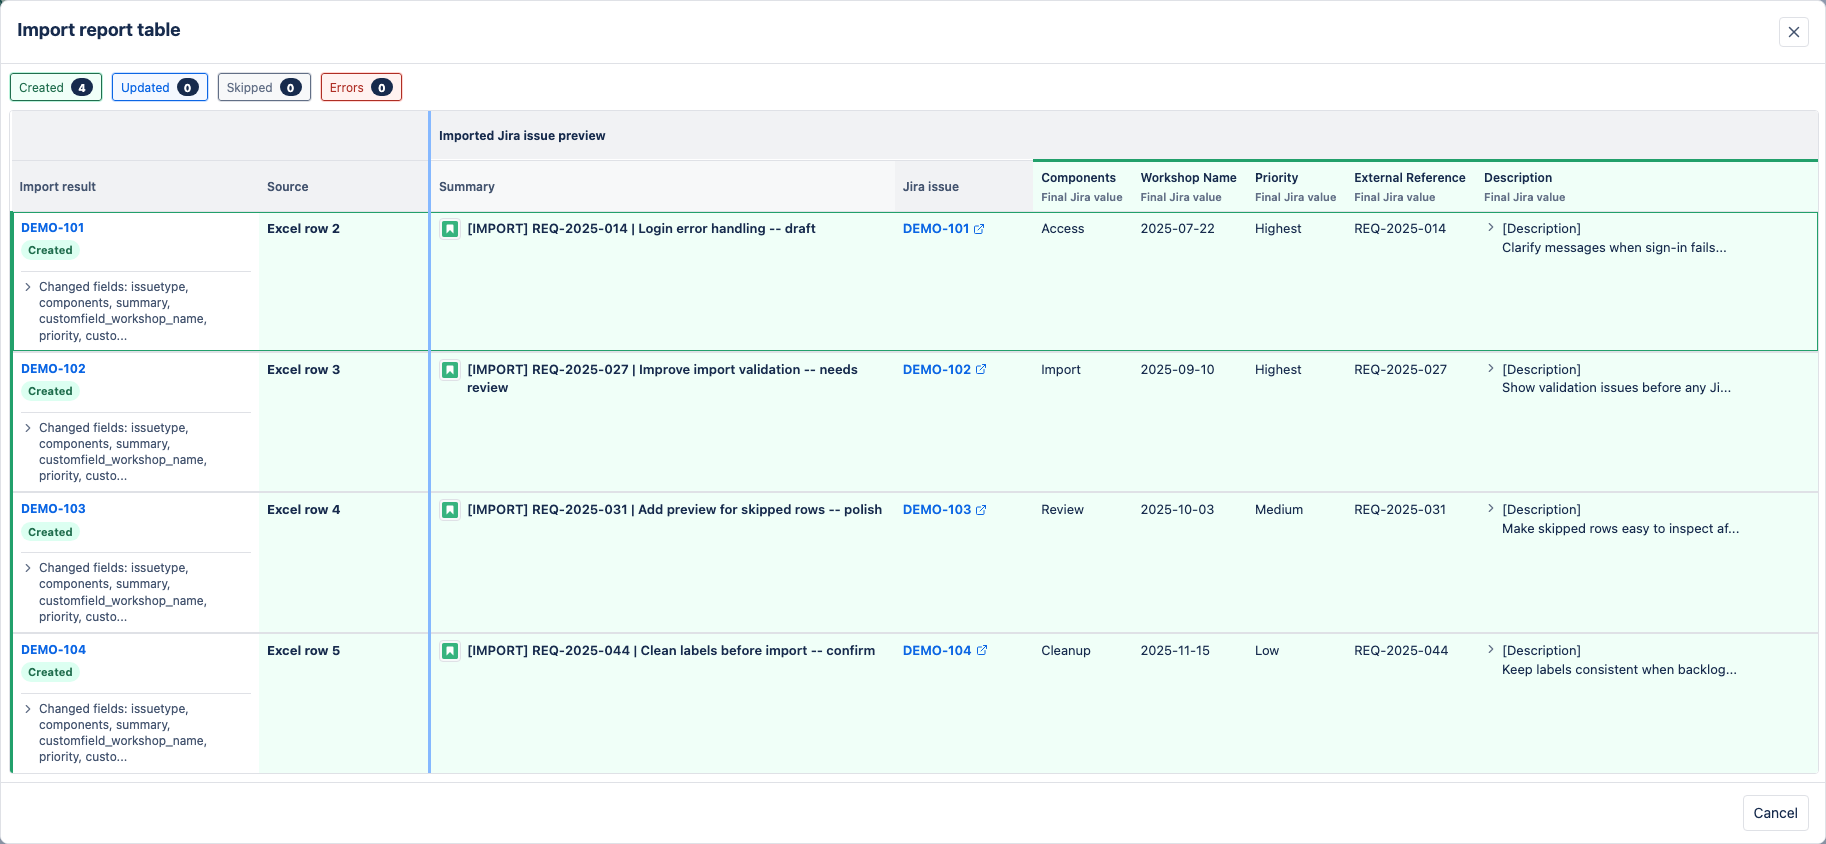Filter by Updated results

click(160, 87)
